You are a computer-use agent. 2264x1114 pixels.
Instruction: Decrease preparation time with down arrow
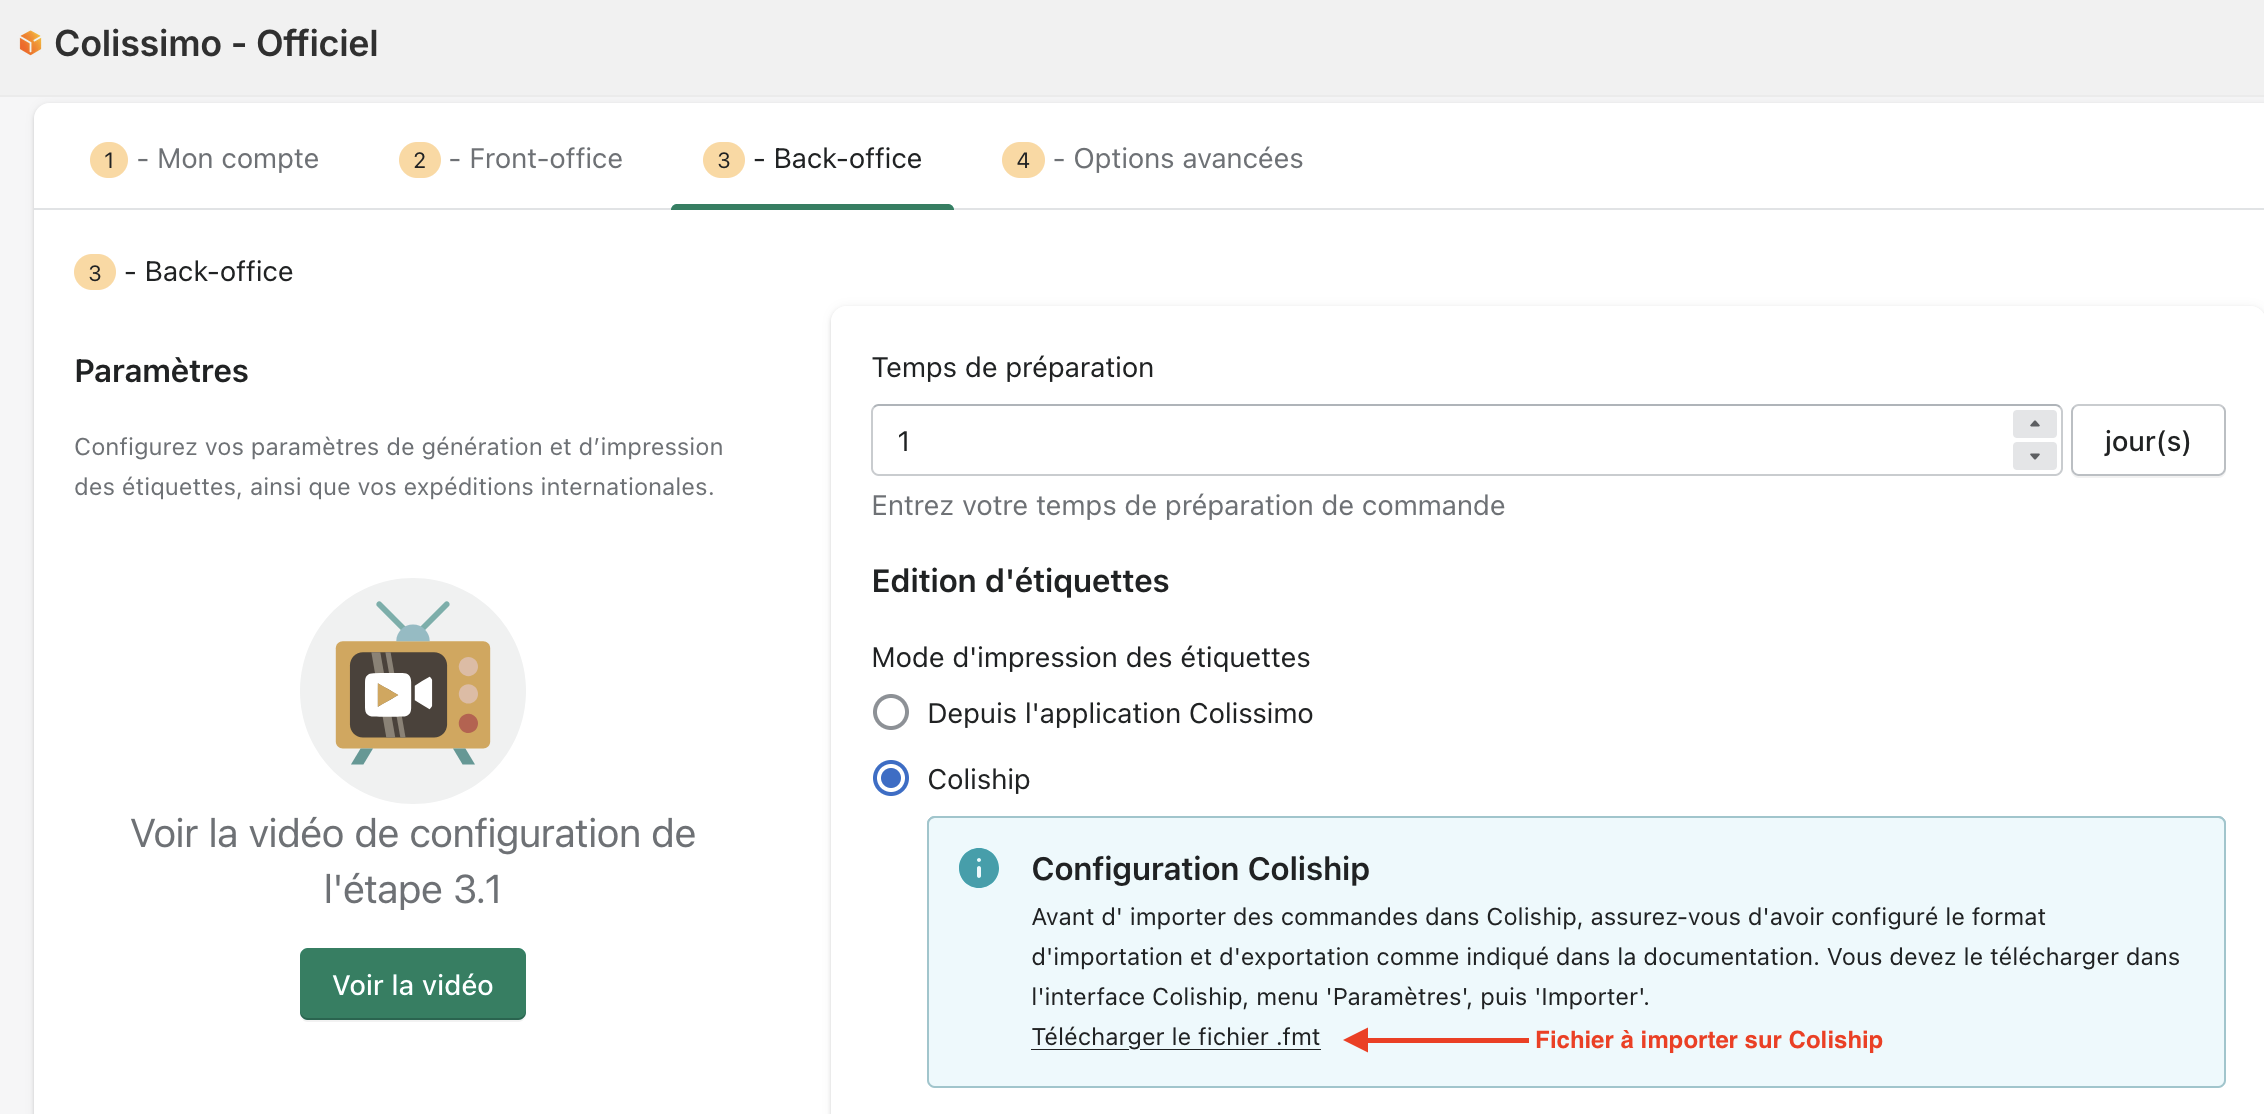(x=2034, y=456)
